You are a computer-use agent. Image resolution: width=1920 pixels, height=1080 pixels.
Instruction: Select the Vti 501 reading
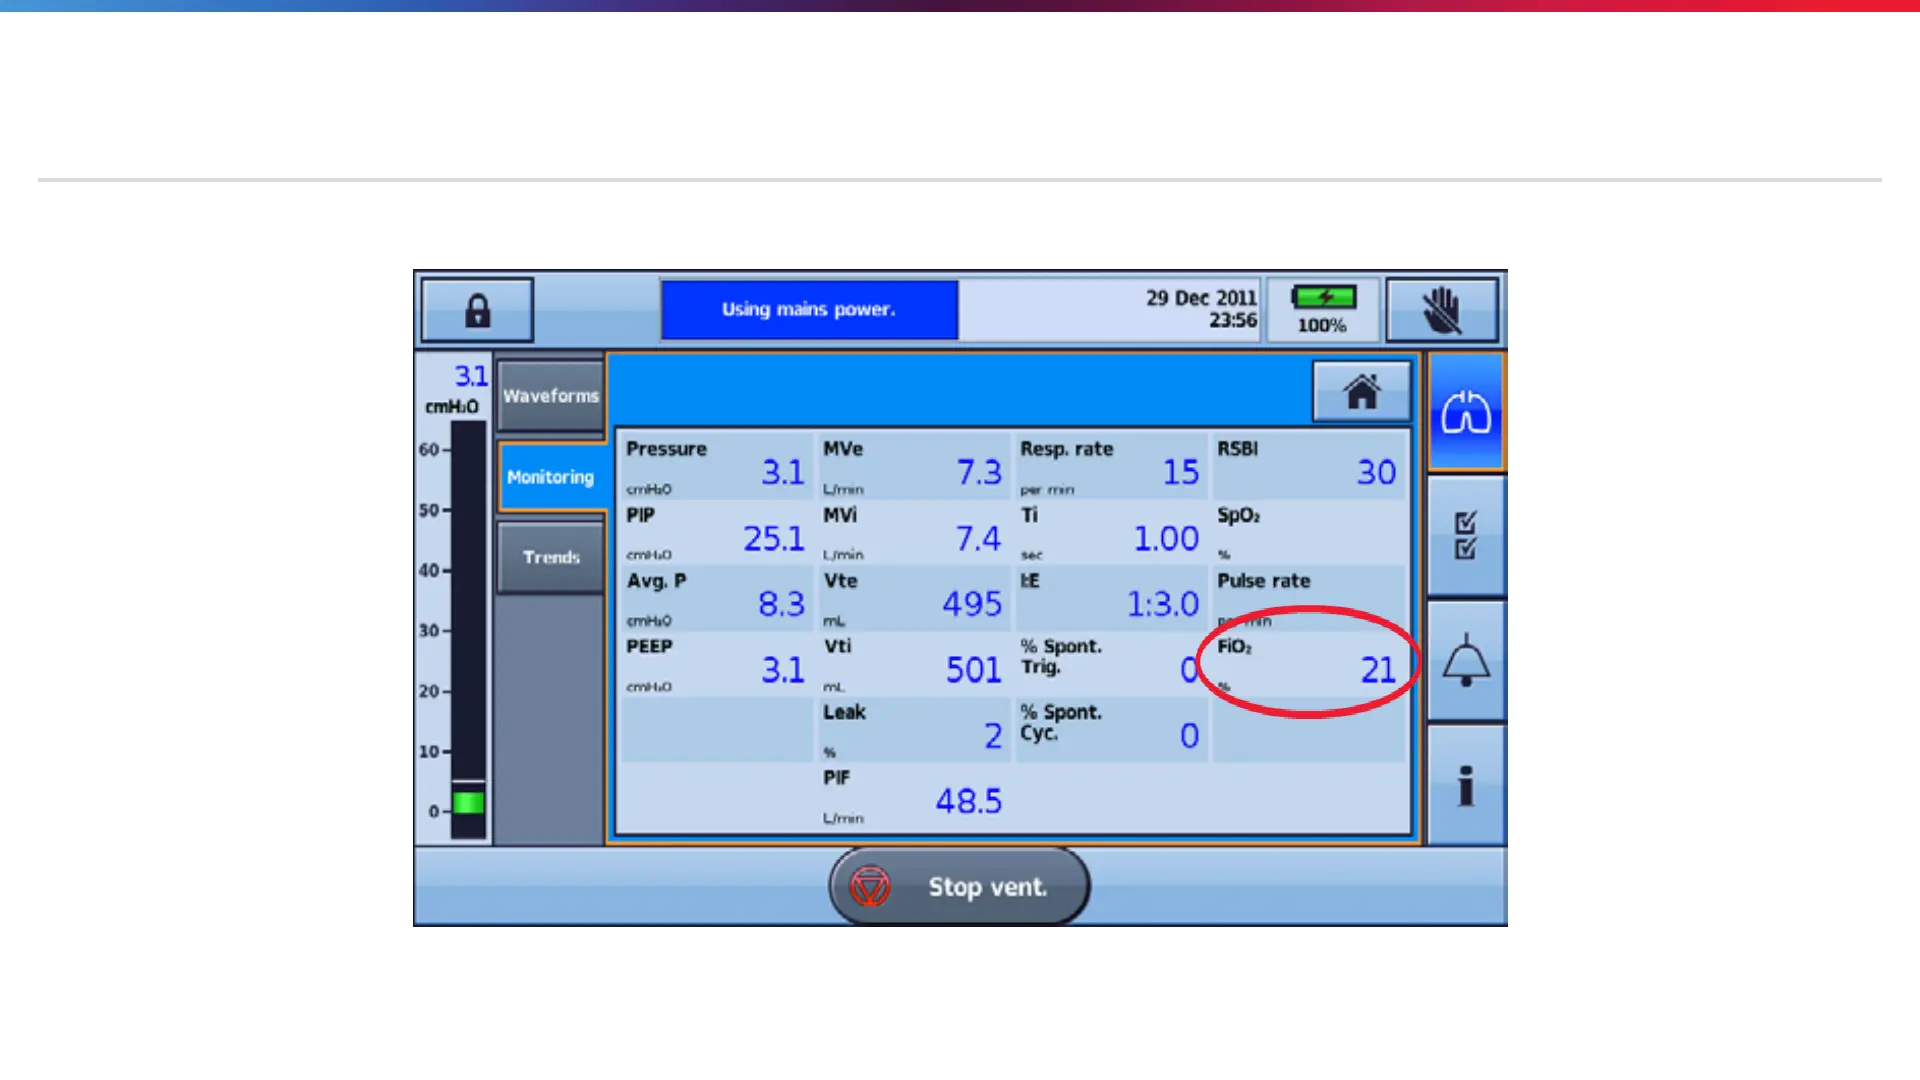[x=913, y=665]
